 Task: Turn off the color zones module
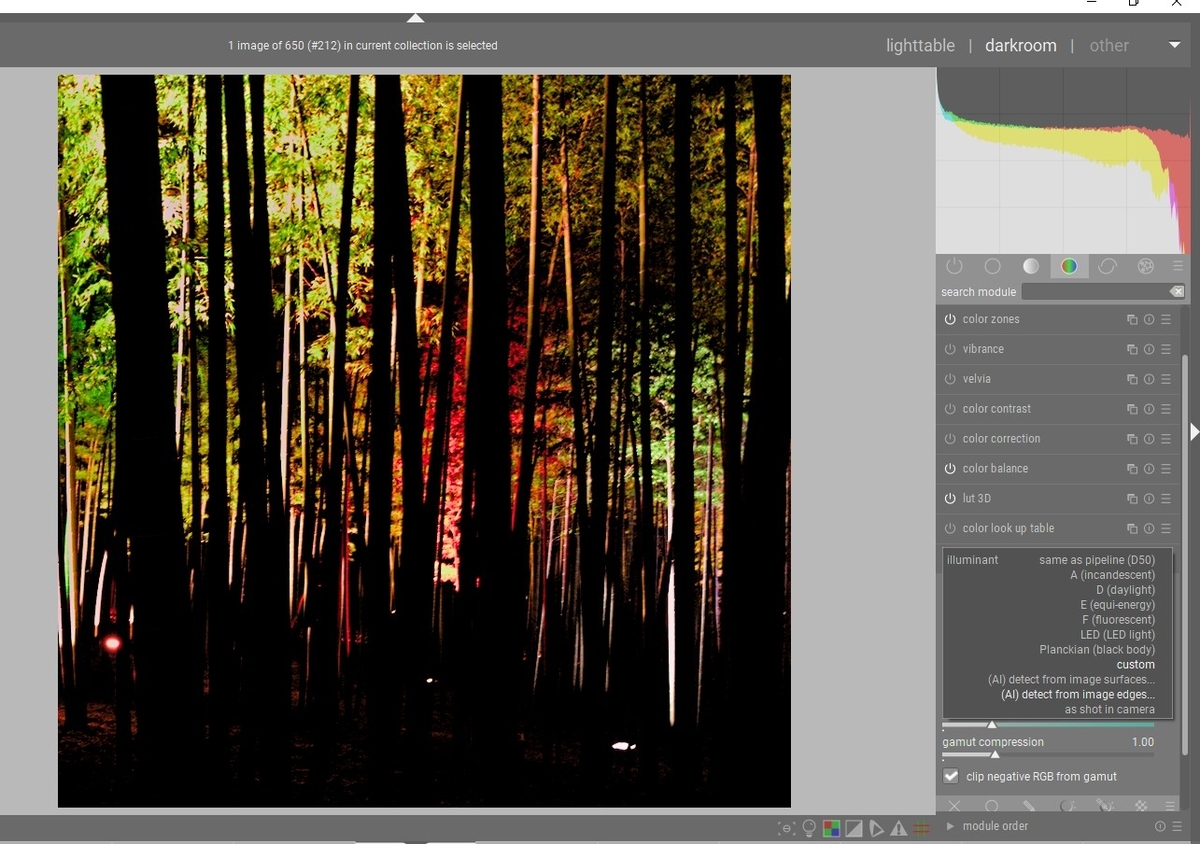coord(950,319)
